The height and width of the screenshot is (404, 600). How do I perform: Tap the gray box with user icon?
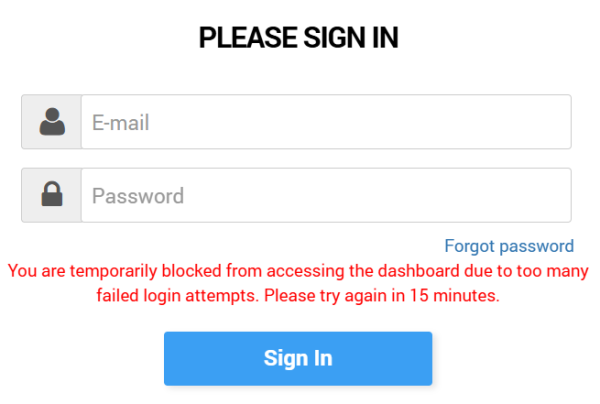[x=52, y=122]
